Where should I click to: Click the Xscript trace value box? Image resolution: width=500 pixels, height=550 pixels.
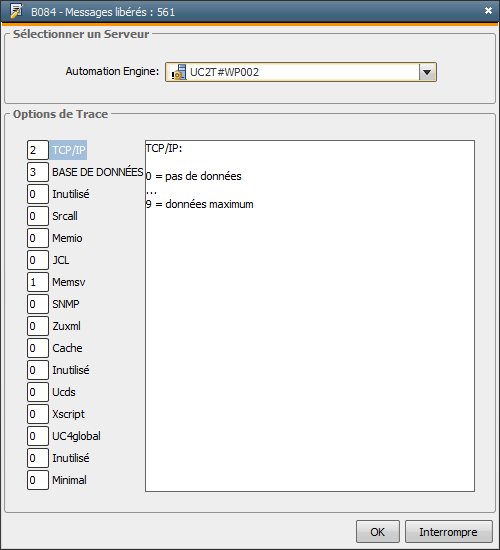tap(38, 414)
